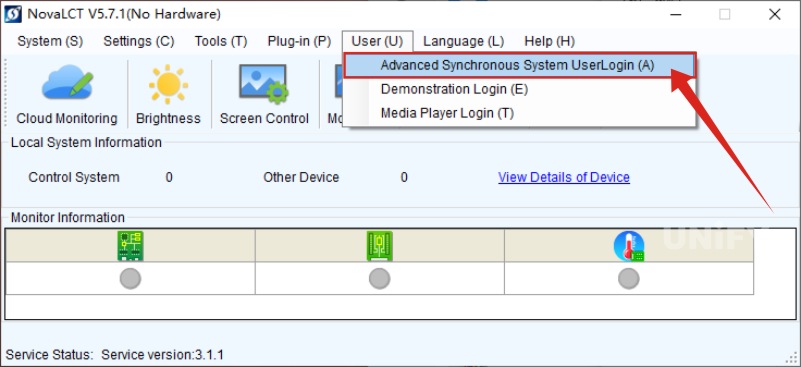Click the View Details of Device link
This screenshot has height=367, width=801.
click(564, 177)
